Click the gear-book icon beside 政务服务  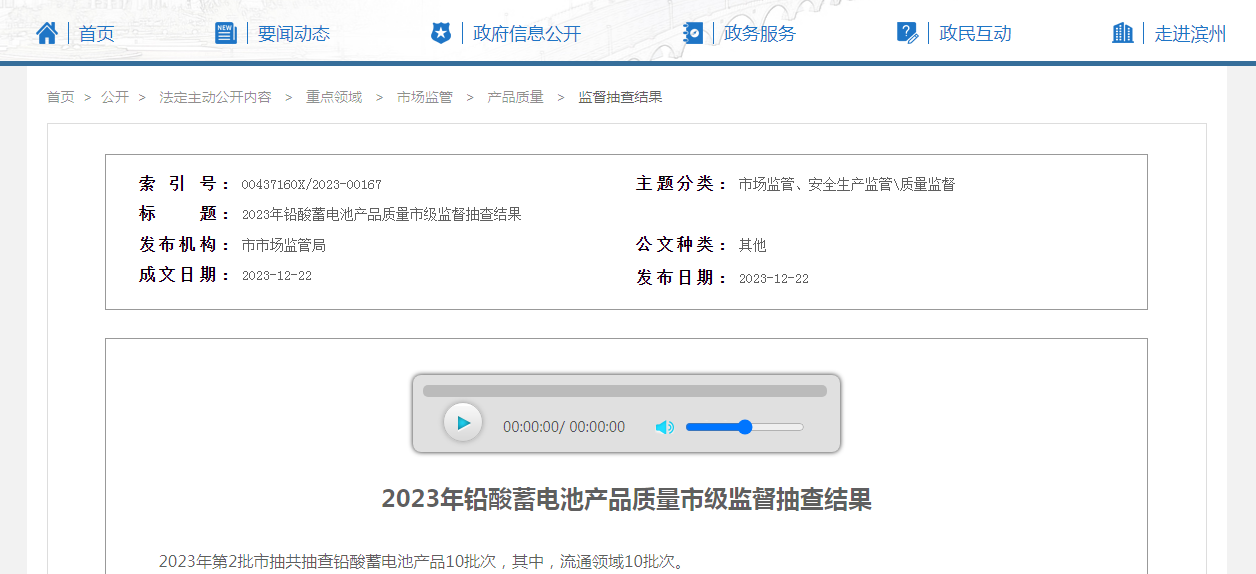pos(693,33)
